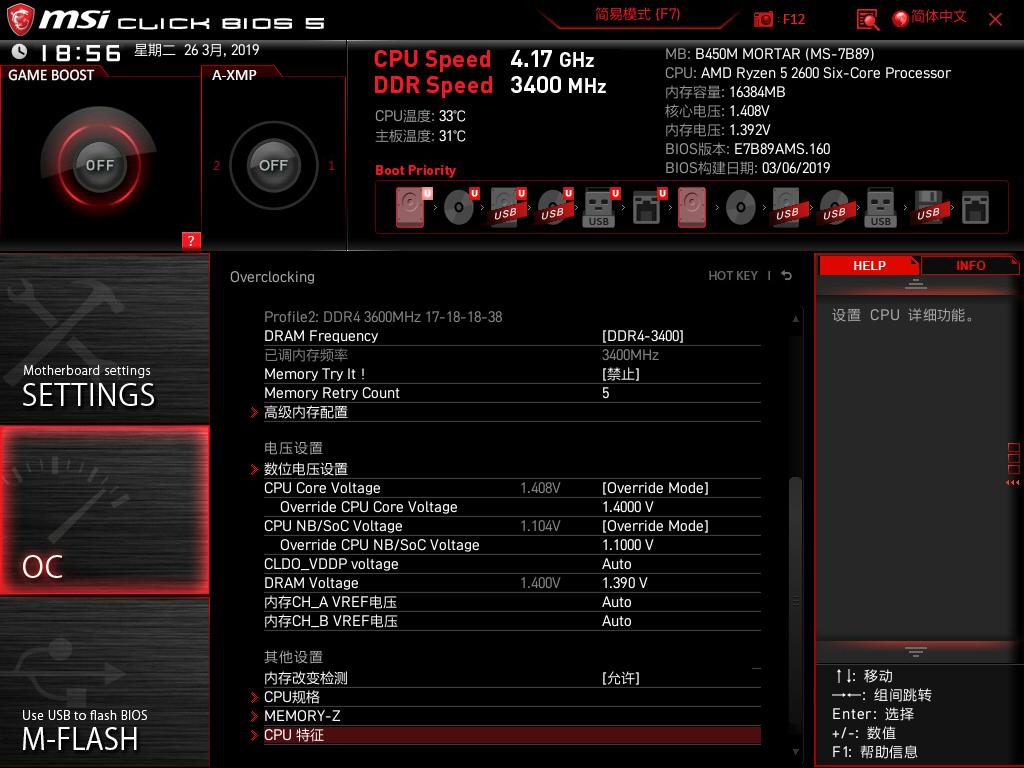
Task: Click the settings list scrollbar up arrow
Action: pos(795,319)
